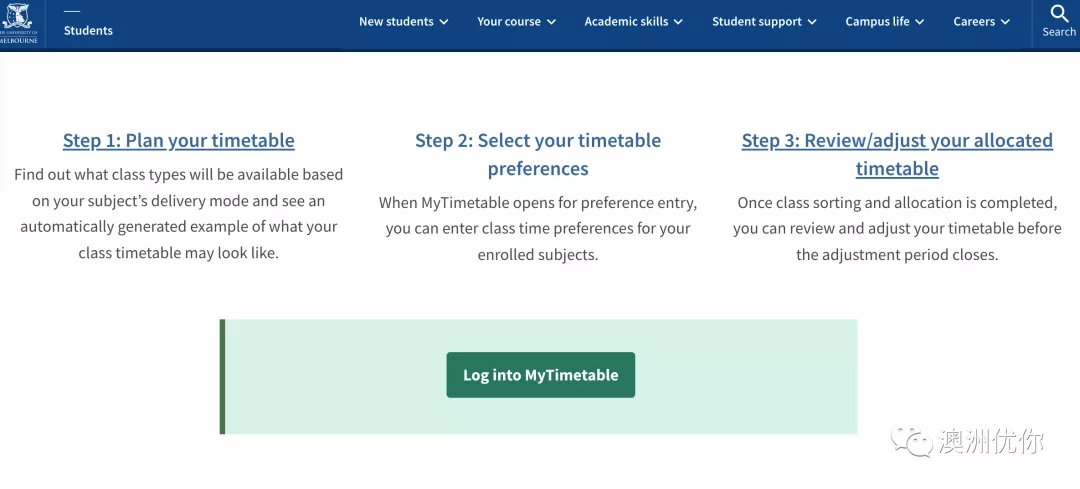Expand the Campus life chevron

pyautogui.click(x=920, y=22)
